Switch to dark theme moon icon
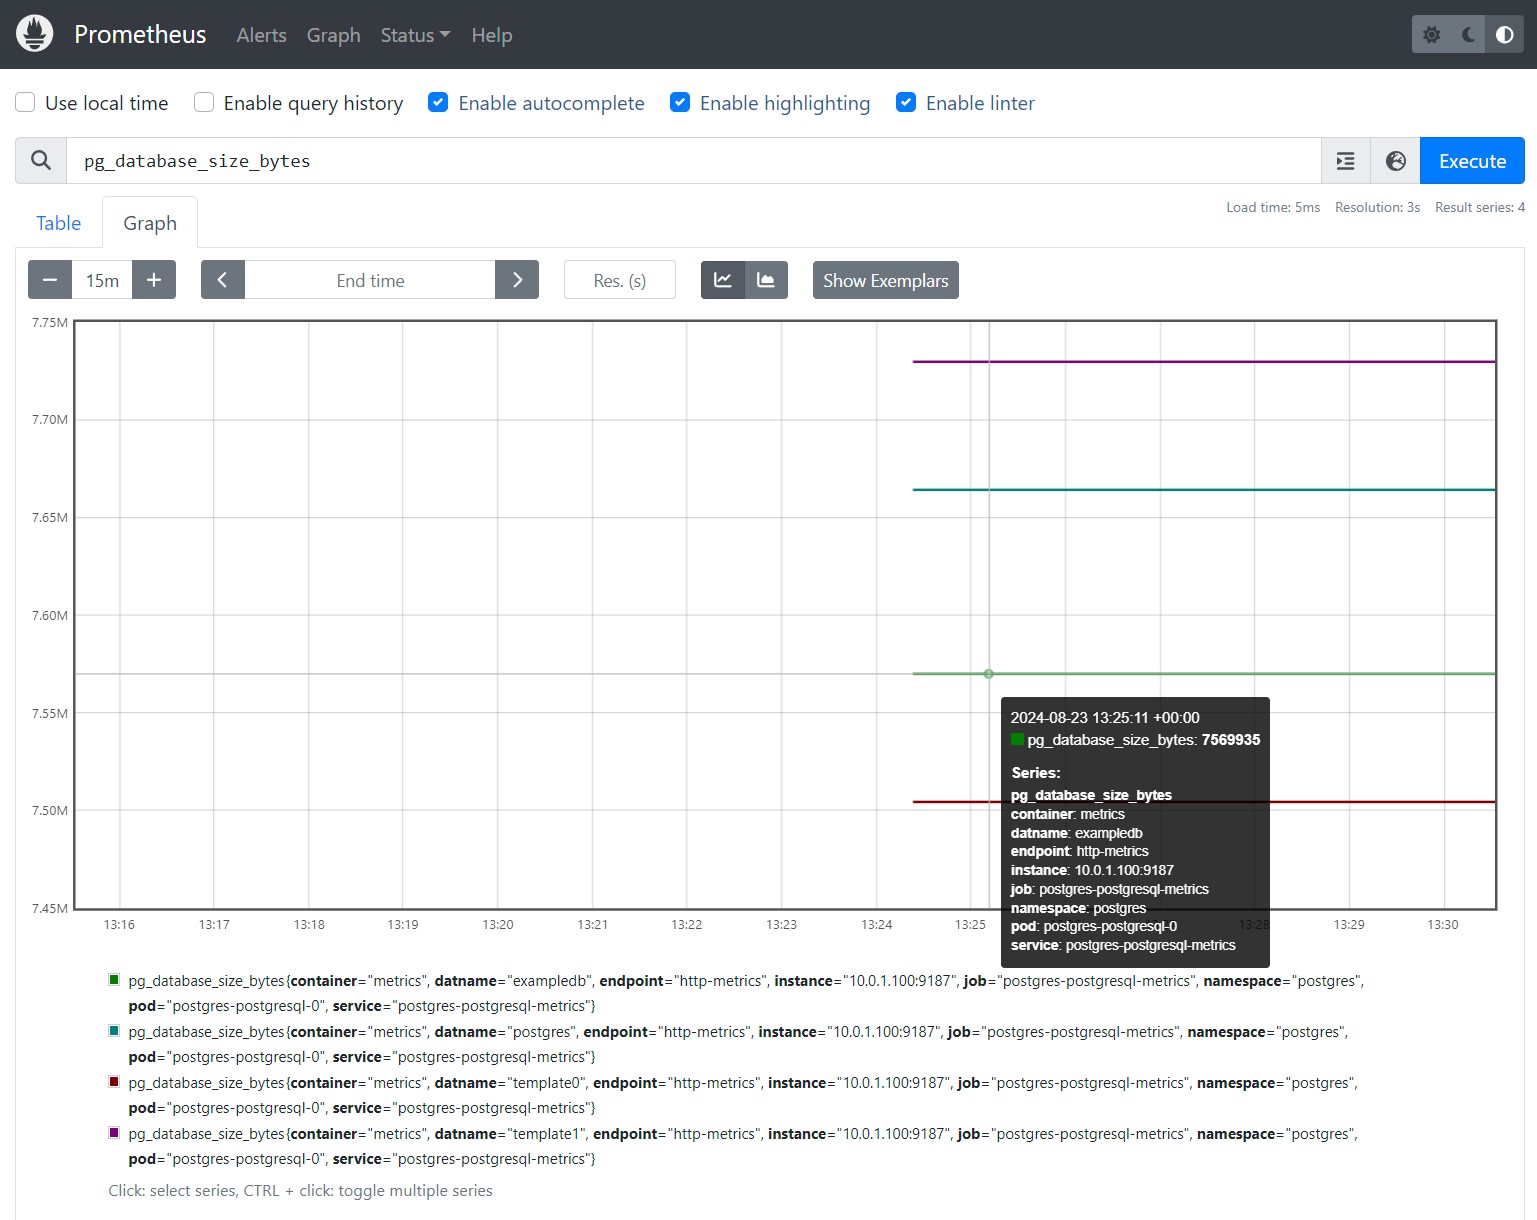 point(1468,35)
